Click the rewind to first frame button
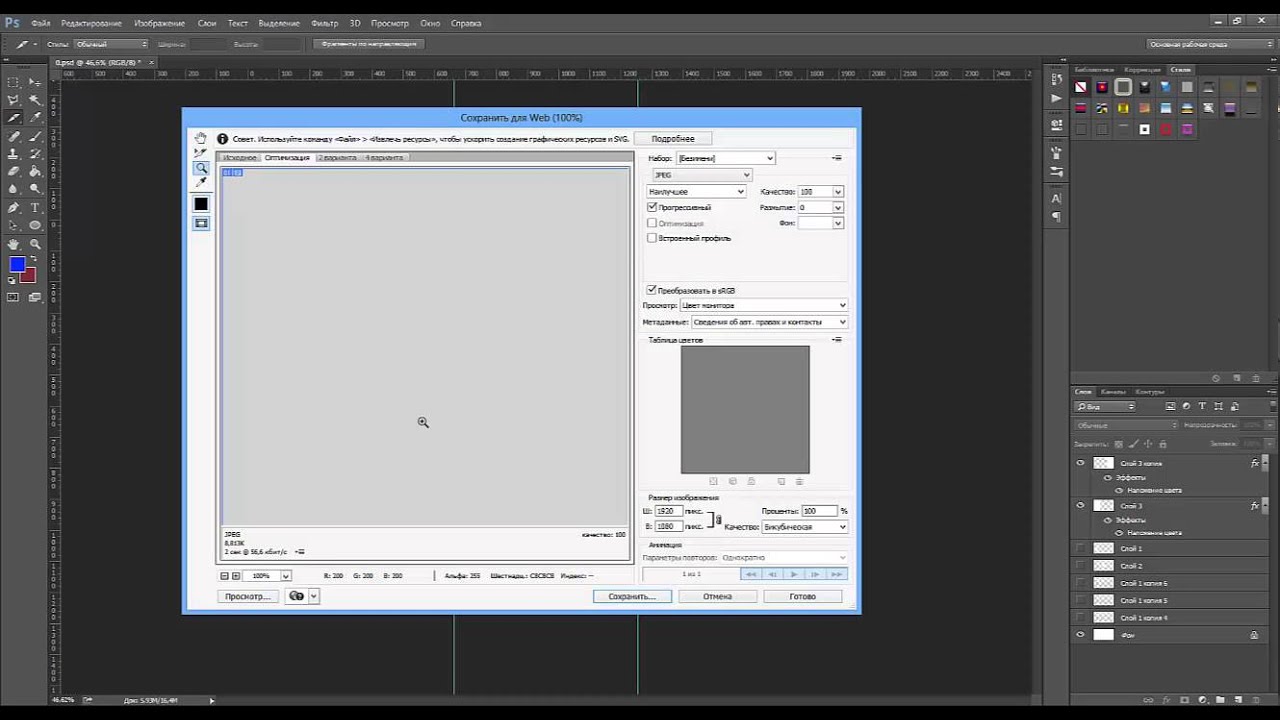 (750, 574)
